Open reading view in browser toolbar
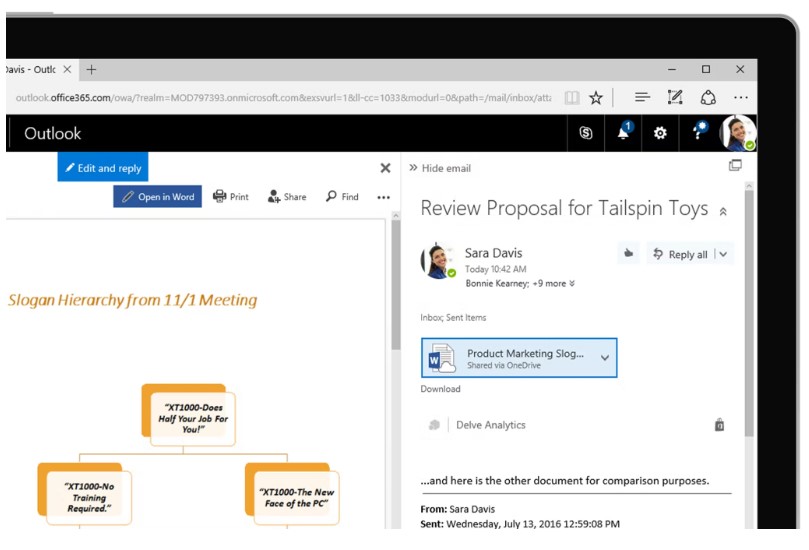This screenshot has height=550, width=809. pyautogui.click(x=572, y=98)
